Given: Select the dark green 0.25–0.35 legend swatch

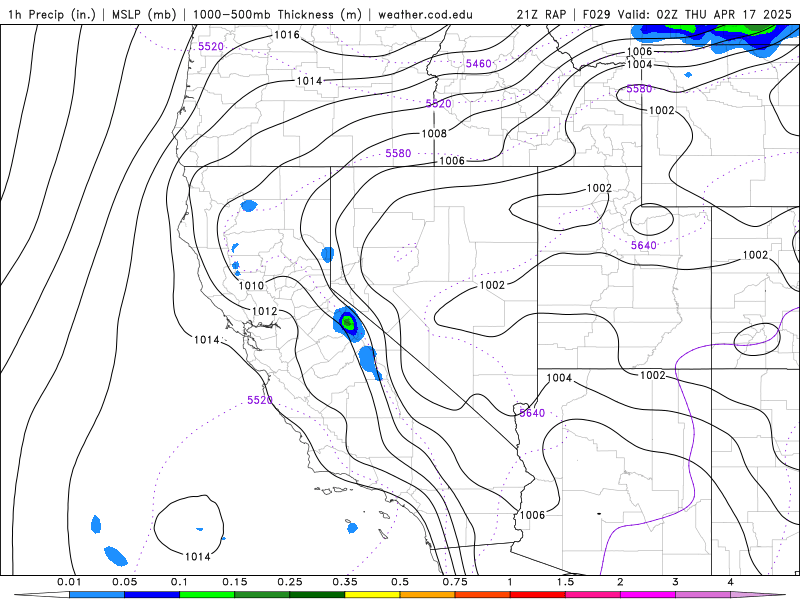Looking at the screenshot, I should click(x=317, y=595).
